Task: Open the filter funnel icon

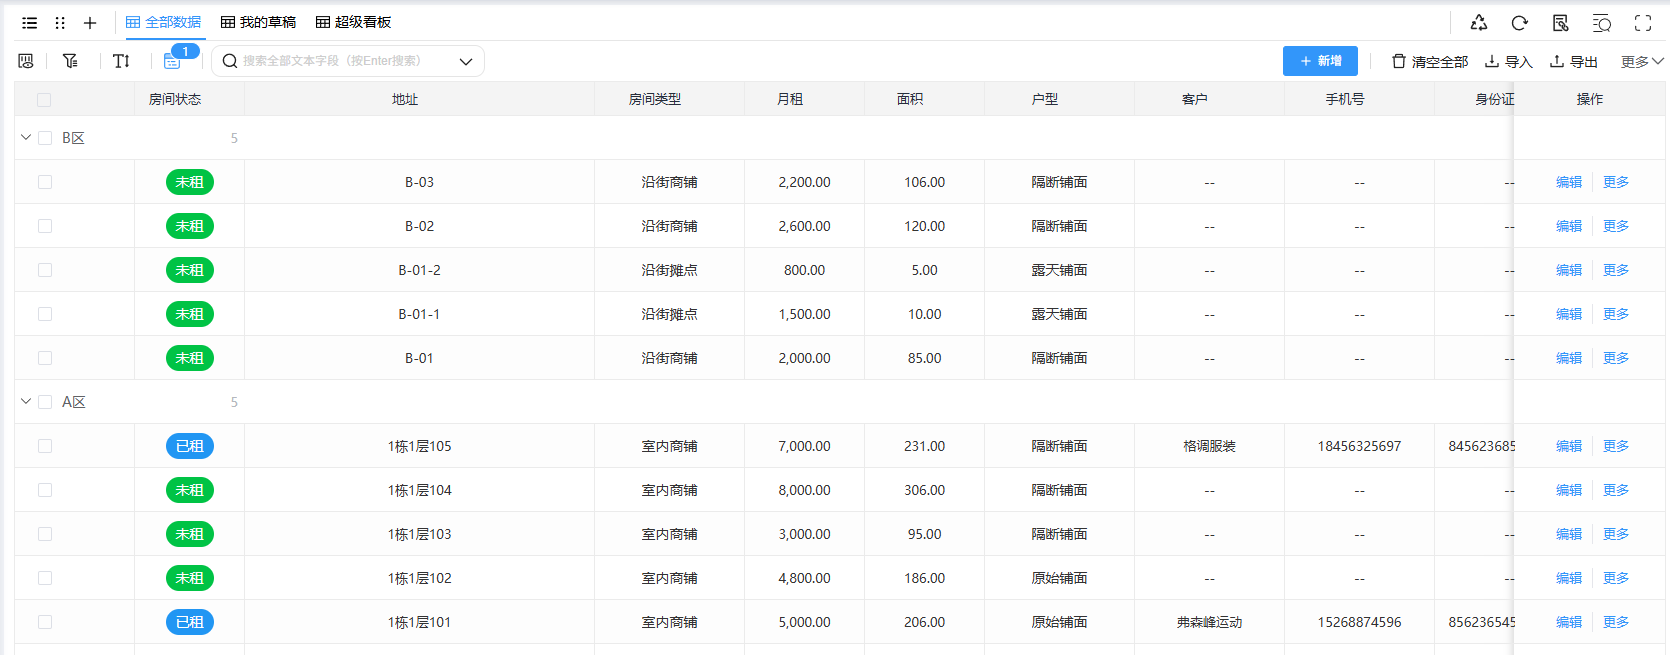Action: [x=70, y=61]
